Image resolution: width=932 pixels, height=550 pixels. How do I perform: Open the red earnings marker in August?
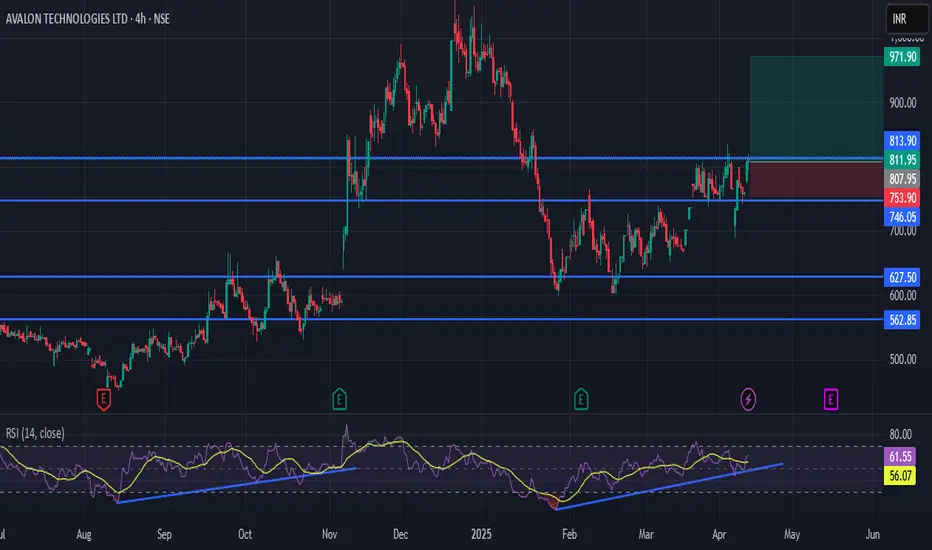pos(103,399)
